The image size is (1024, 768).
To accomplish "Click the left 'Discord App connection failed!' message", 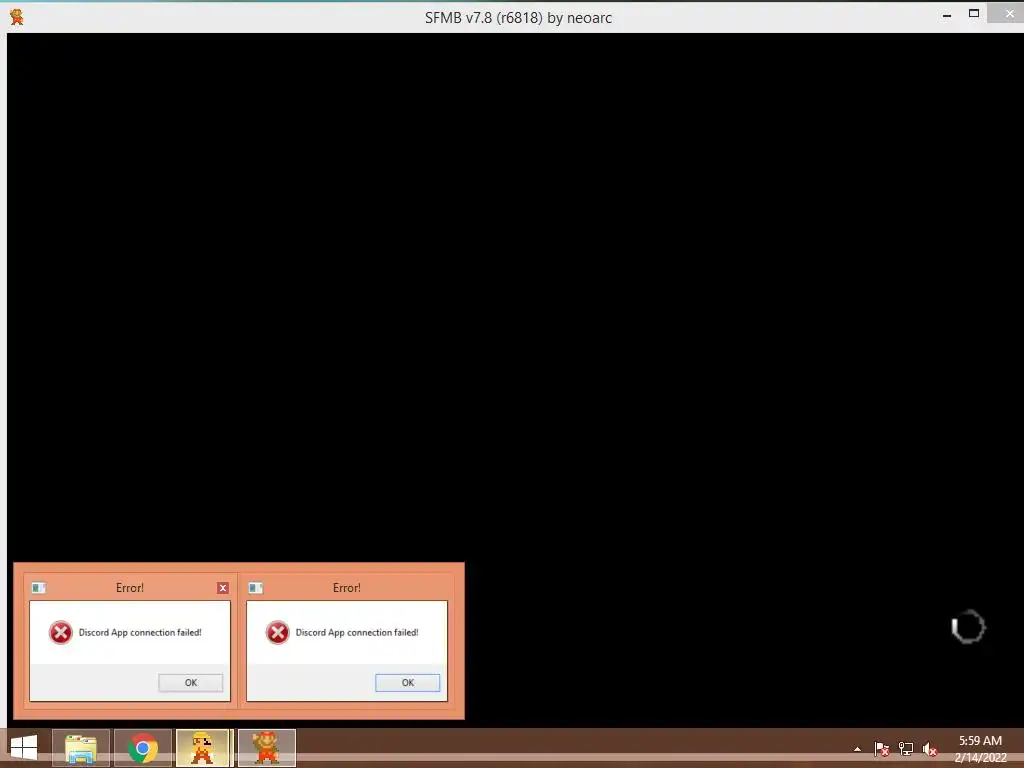I will coord(140,632).
